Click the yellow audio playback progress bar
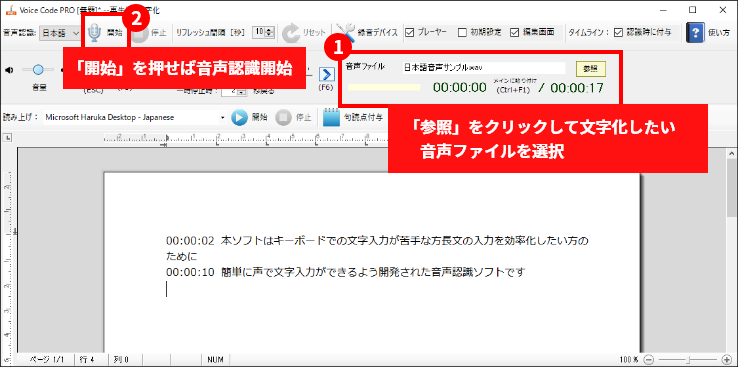Viewport: 738px width, 367px height. pos(384,88)
